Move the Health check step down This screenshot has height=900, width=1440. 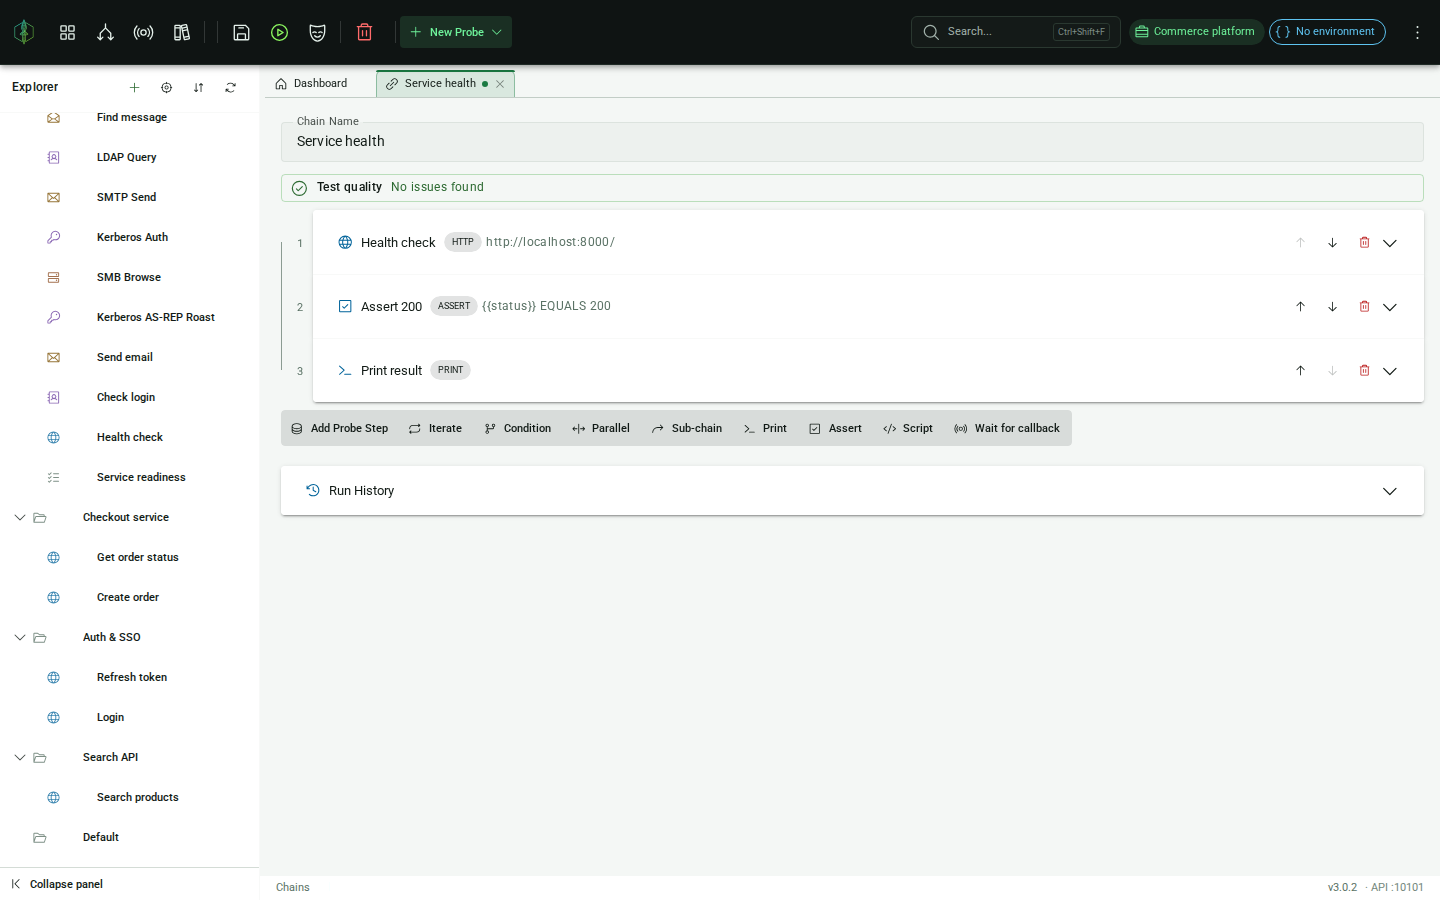1332,242
